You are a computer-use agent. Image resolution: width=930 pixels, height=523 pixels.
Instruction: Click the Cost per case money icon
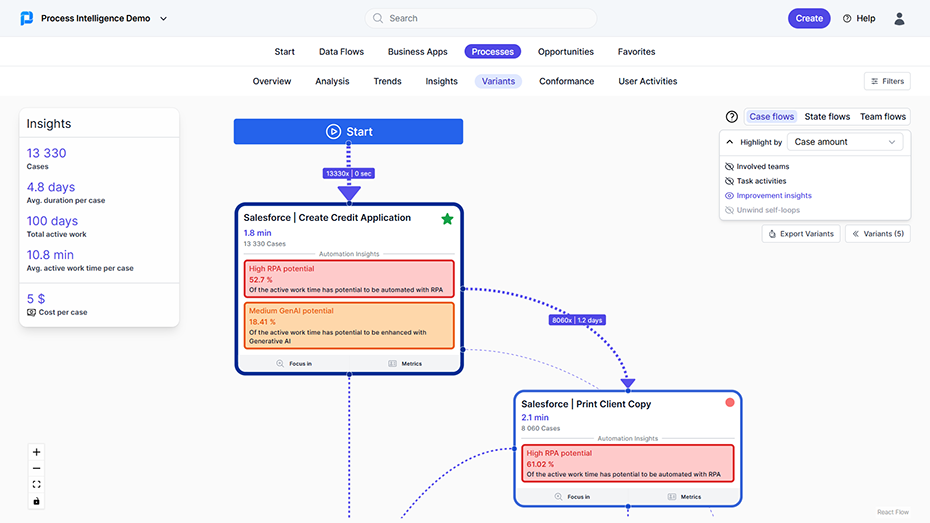(x=31, y=312)
